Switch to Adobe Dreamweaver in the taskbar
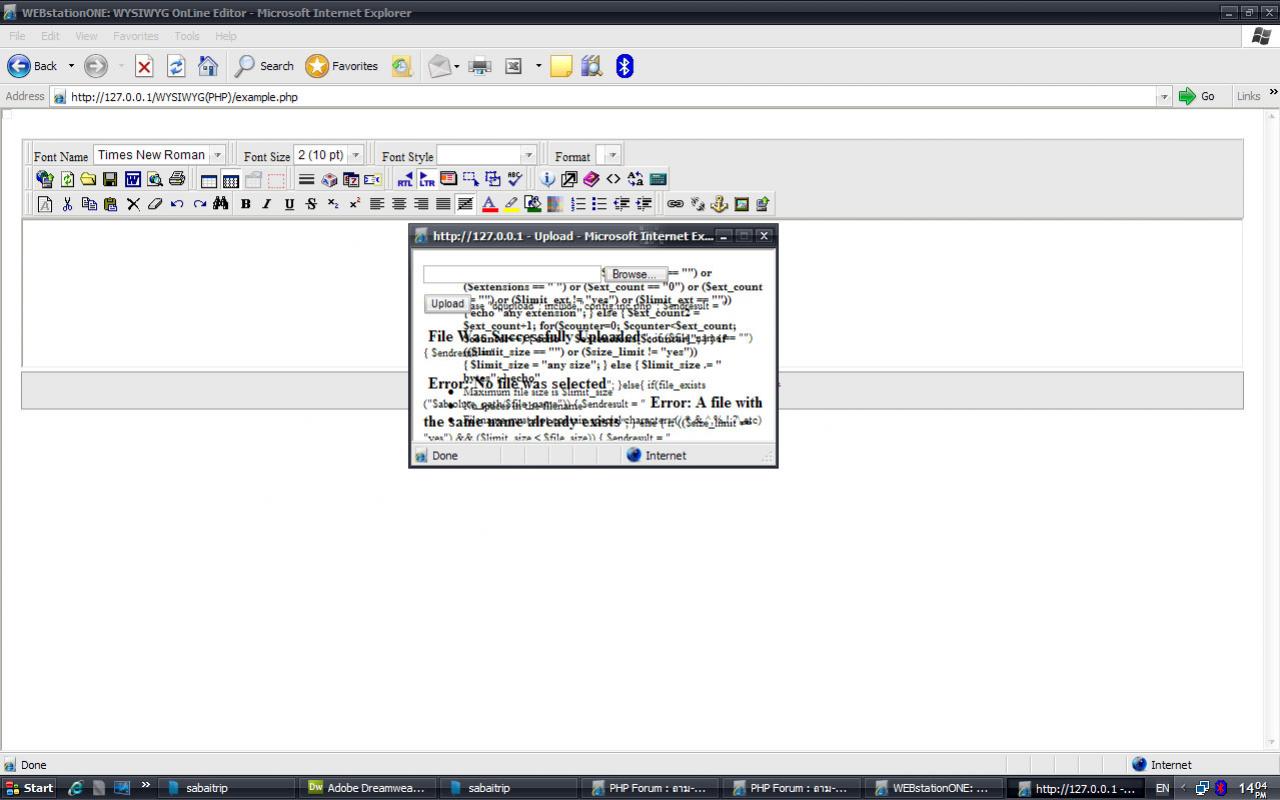This screenshot has height=800, width=1280. 367,788
